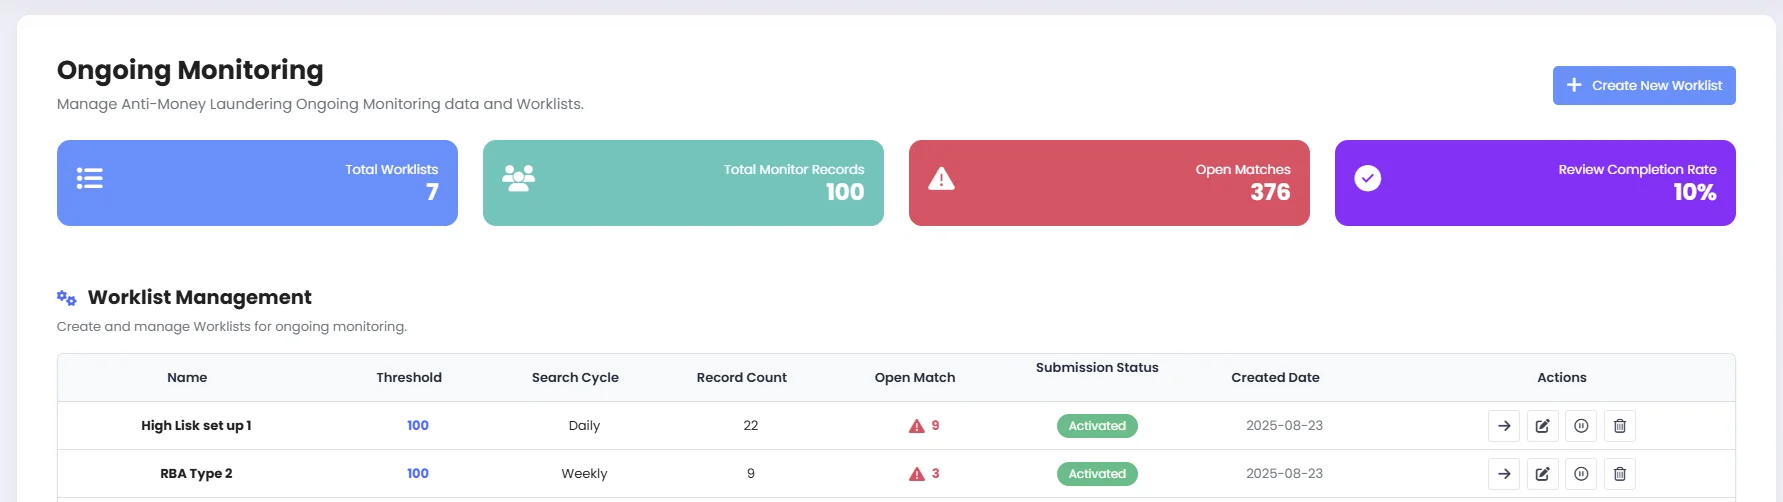
Task: Click open match count 9 warning
Action: 924,426
